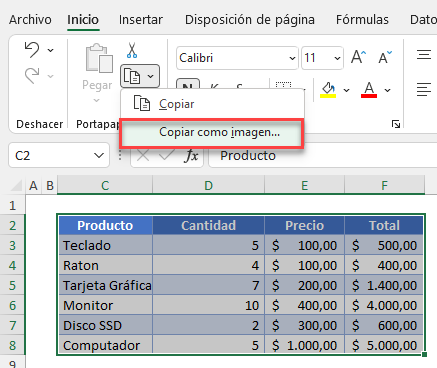Select column D header

pos(209,185)
